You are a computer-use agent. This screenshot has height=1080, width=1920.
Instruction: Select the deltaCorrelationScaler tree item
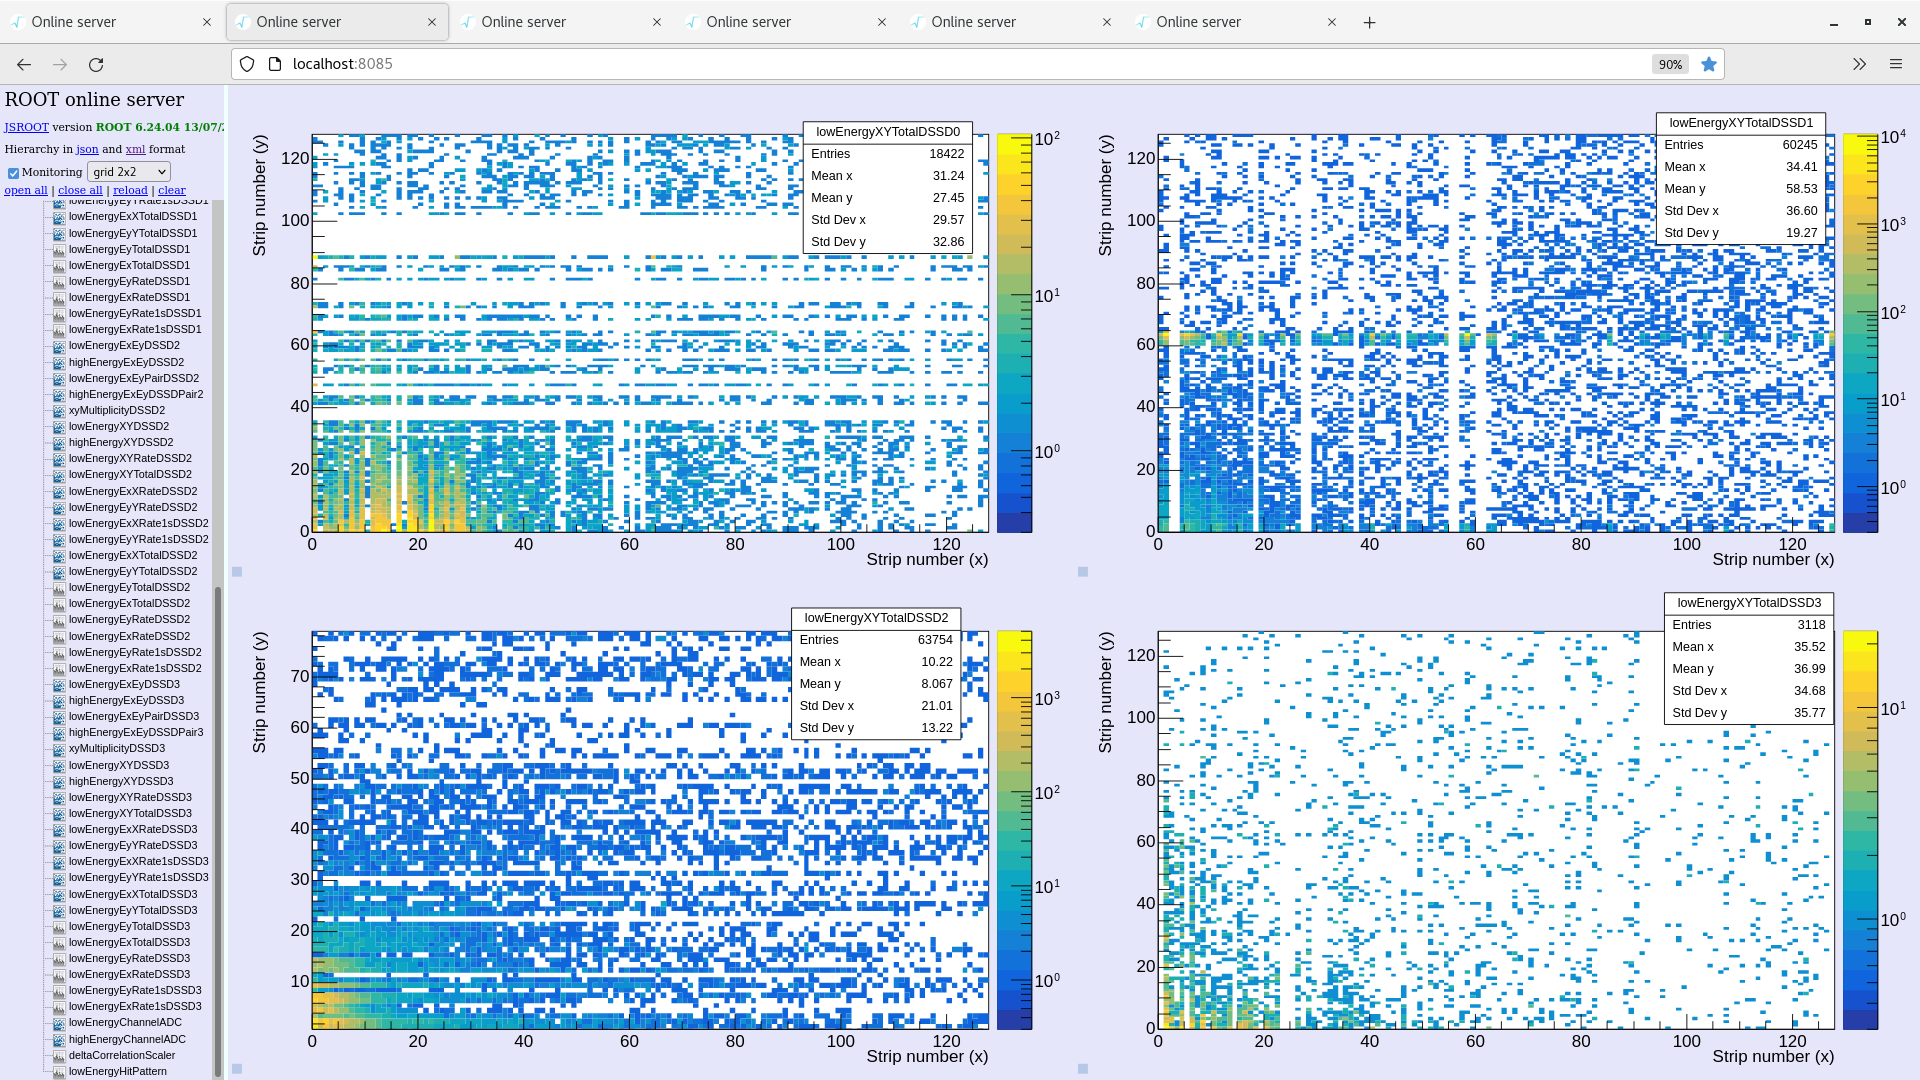pos(121,1055)
